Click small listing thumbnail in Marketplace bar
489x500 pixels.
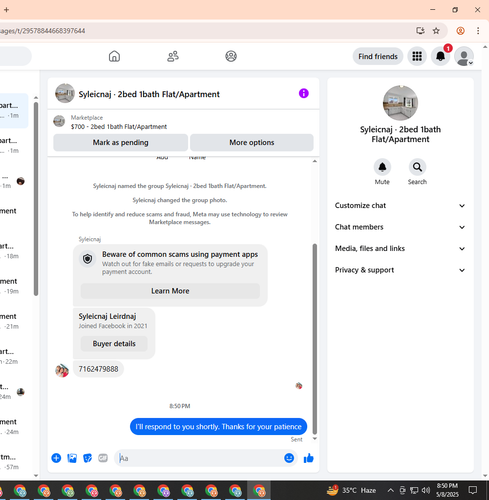point(59,121)
